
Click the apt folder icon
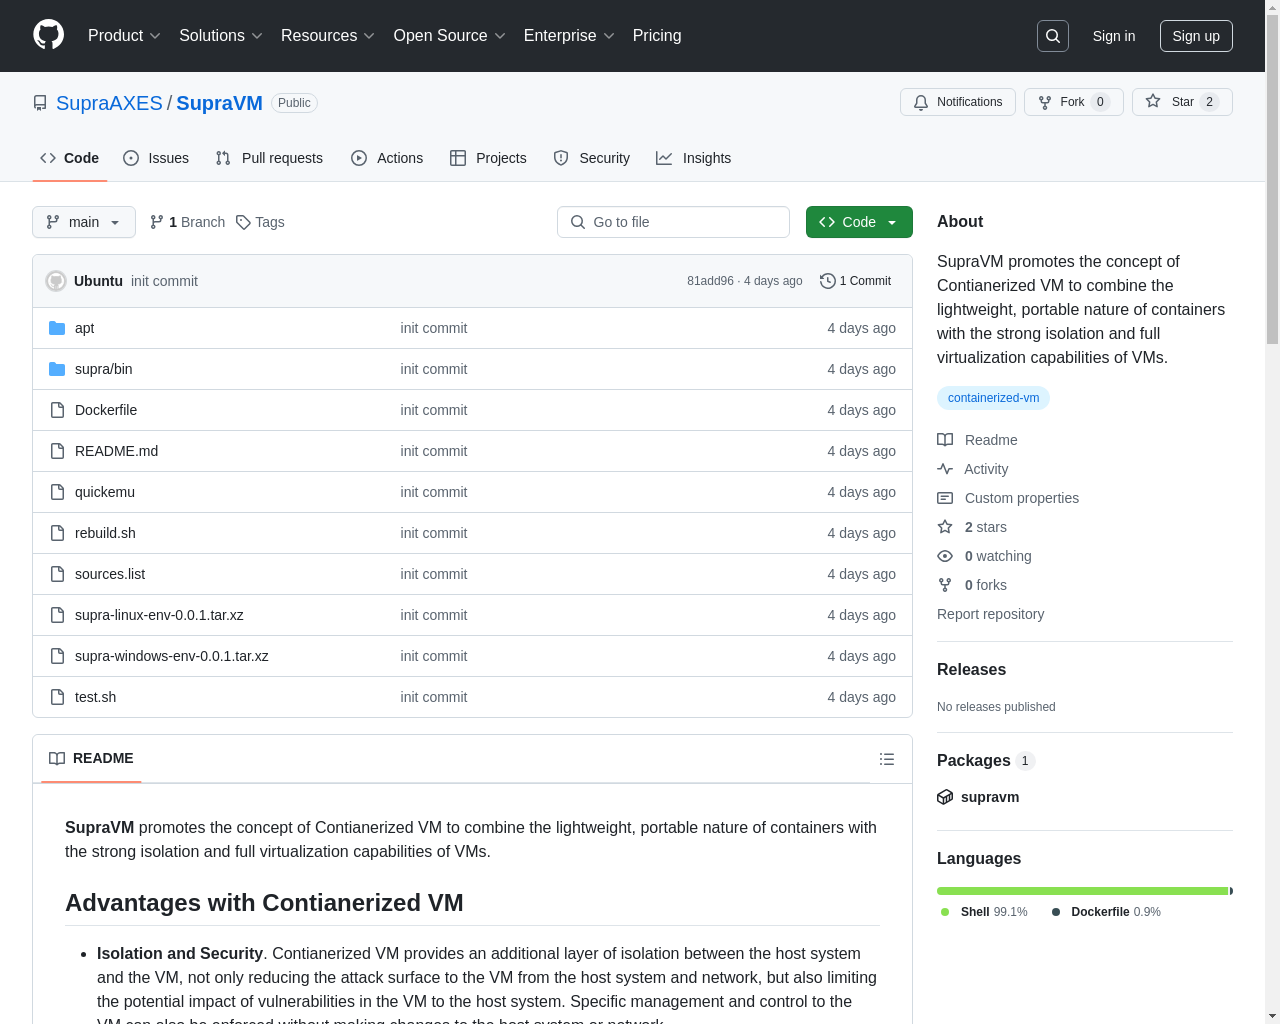(57, 328)
